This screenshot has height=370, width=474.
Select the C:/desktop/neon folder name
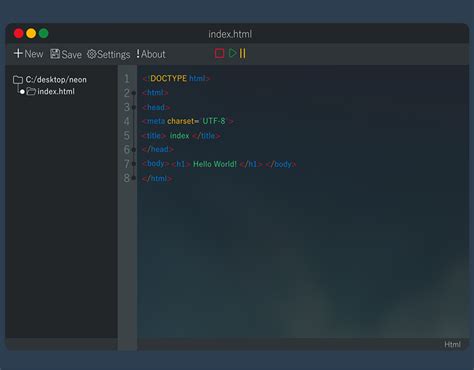coord(56,80)
